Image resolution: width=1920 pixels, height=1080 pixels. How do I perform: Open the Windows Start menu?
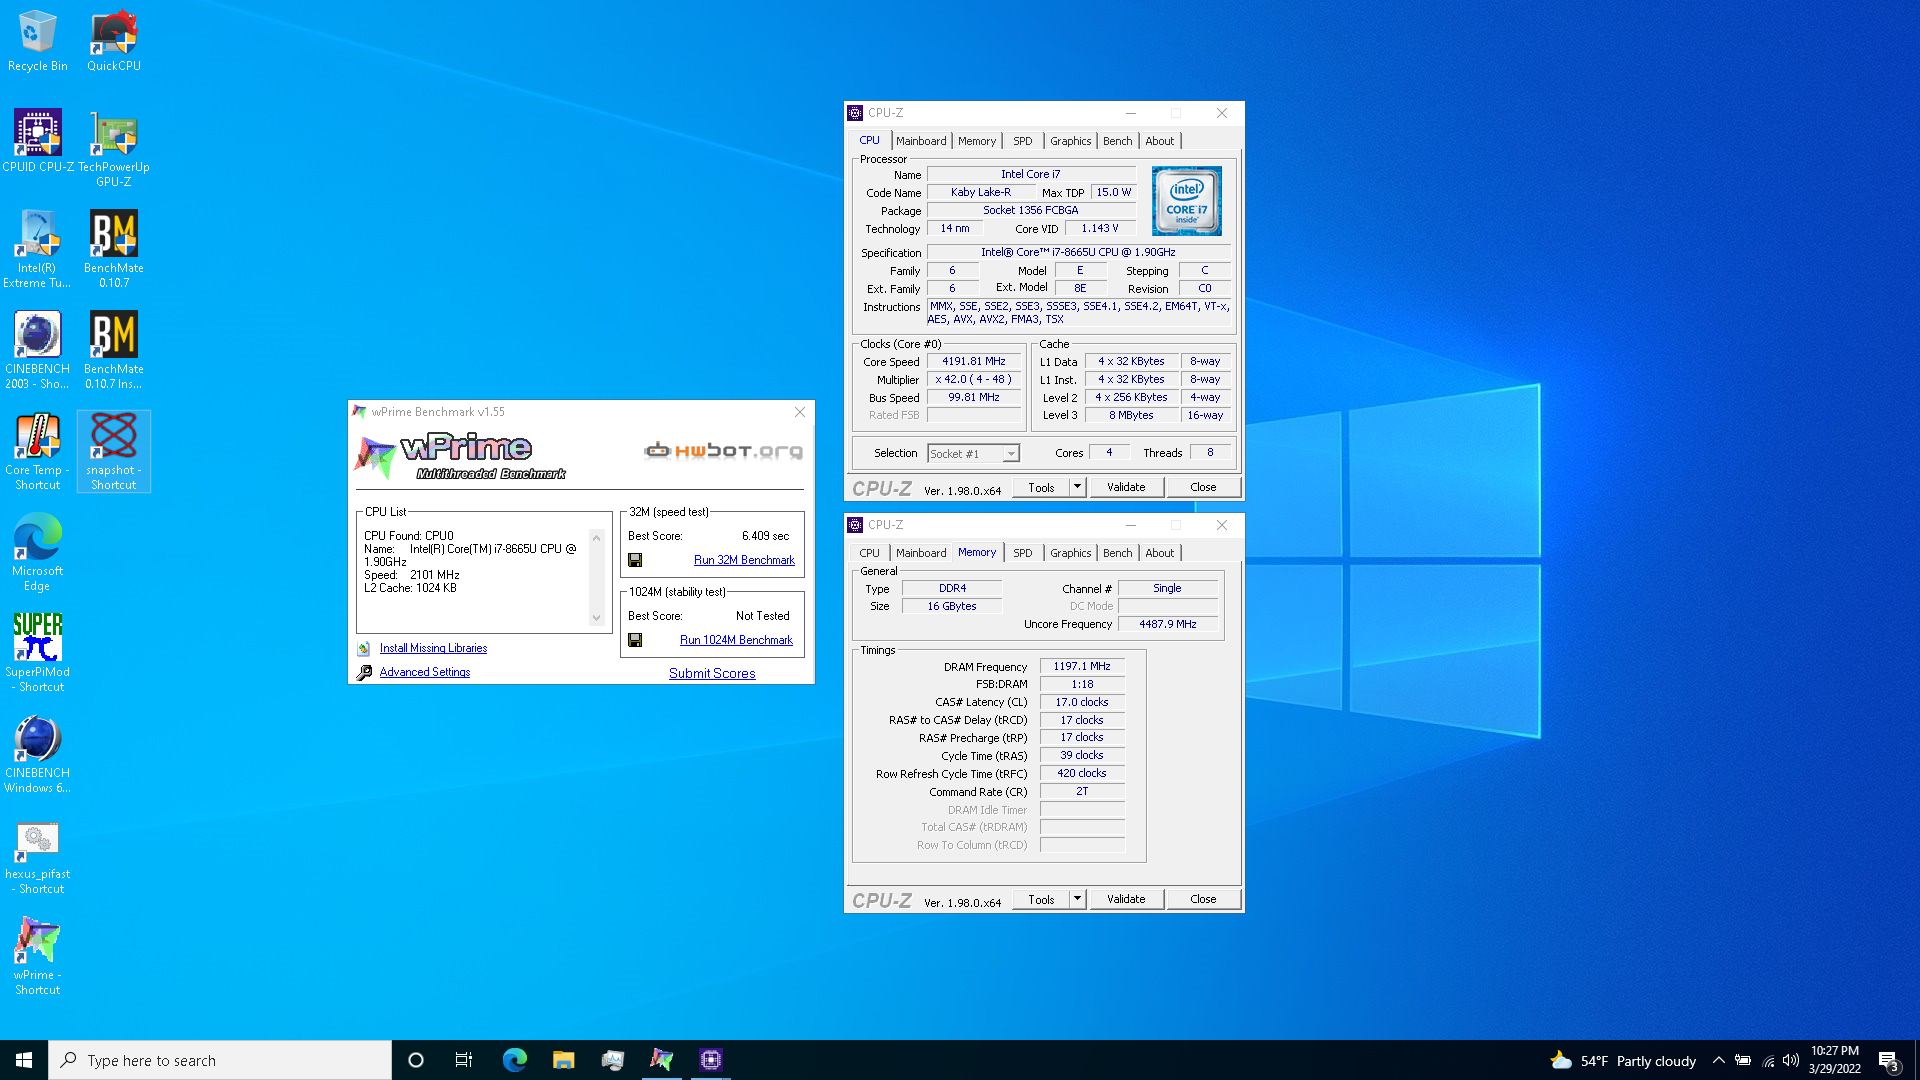pos(24,1060)
